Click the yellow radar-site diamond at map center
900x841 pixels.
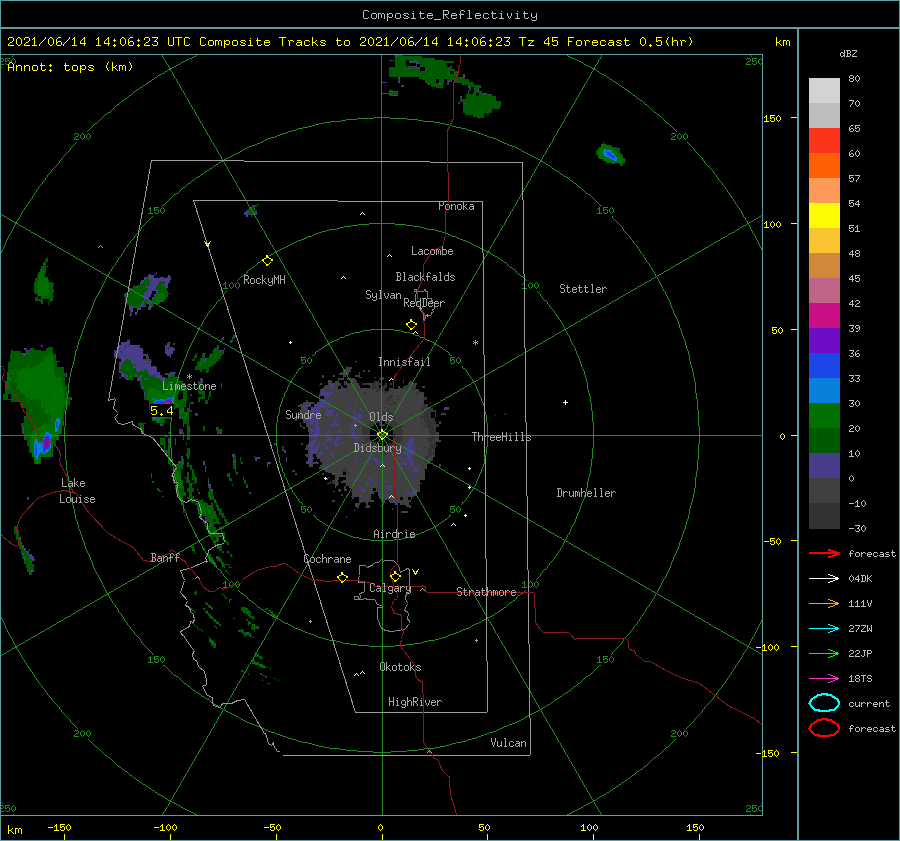click(x=382, y=435)
